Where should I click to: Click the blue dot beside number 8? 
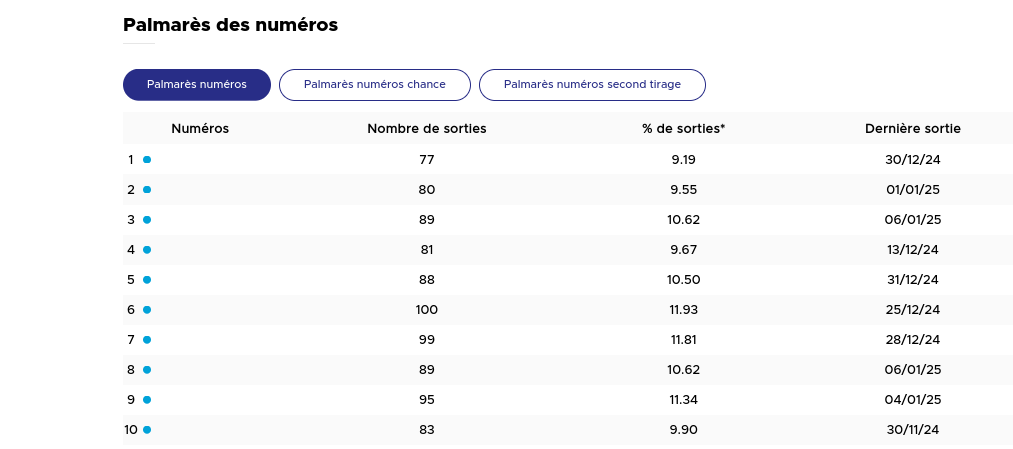tap(147, 370)
